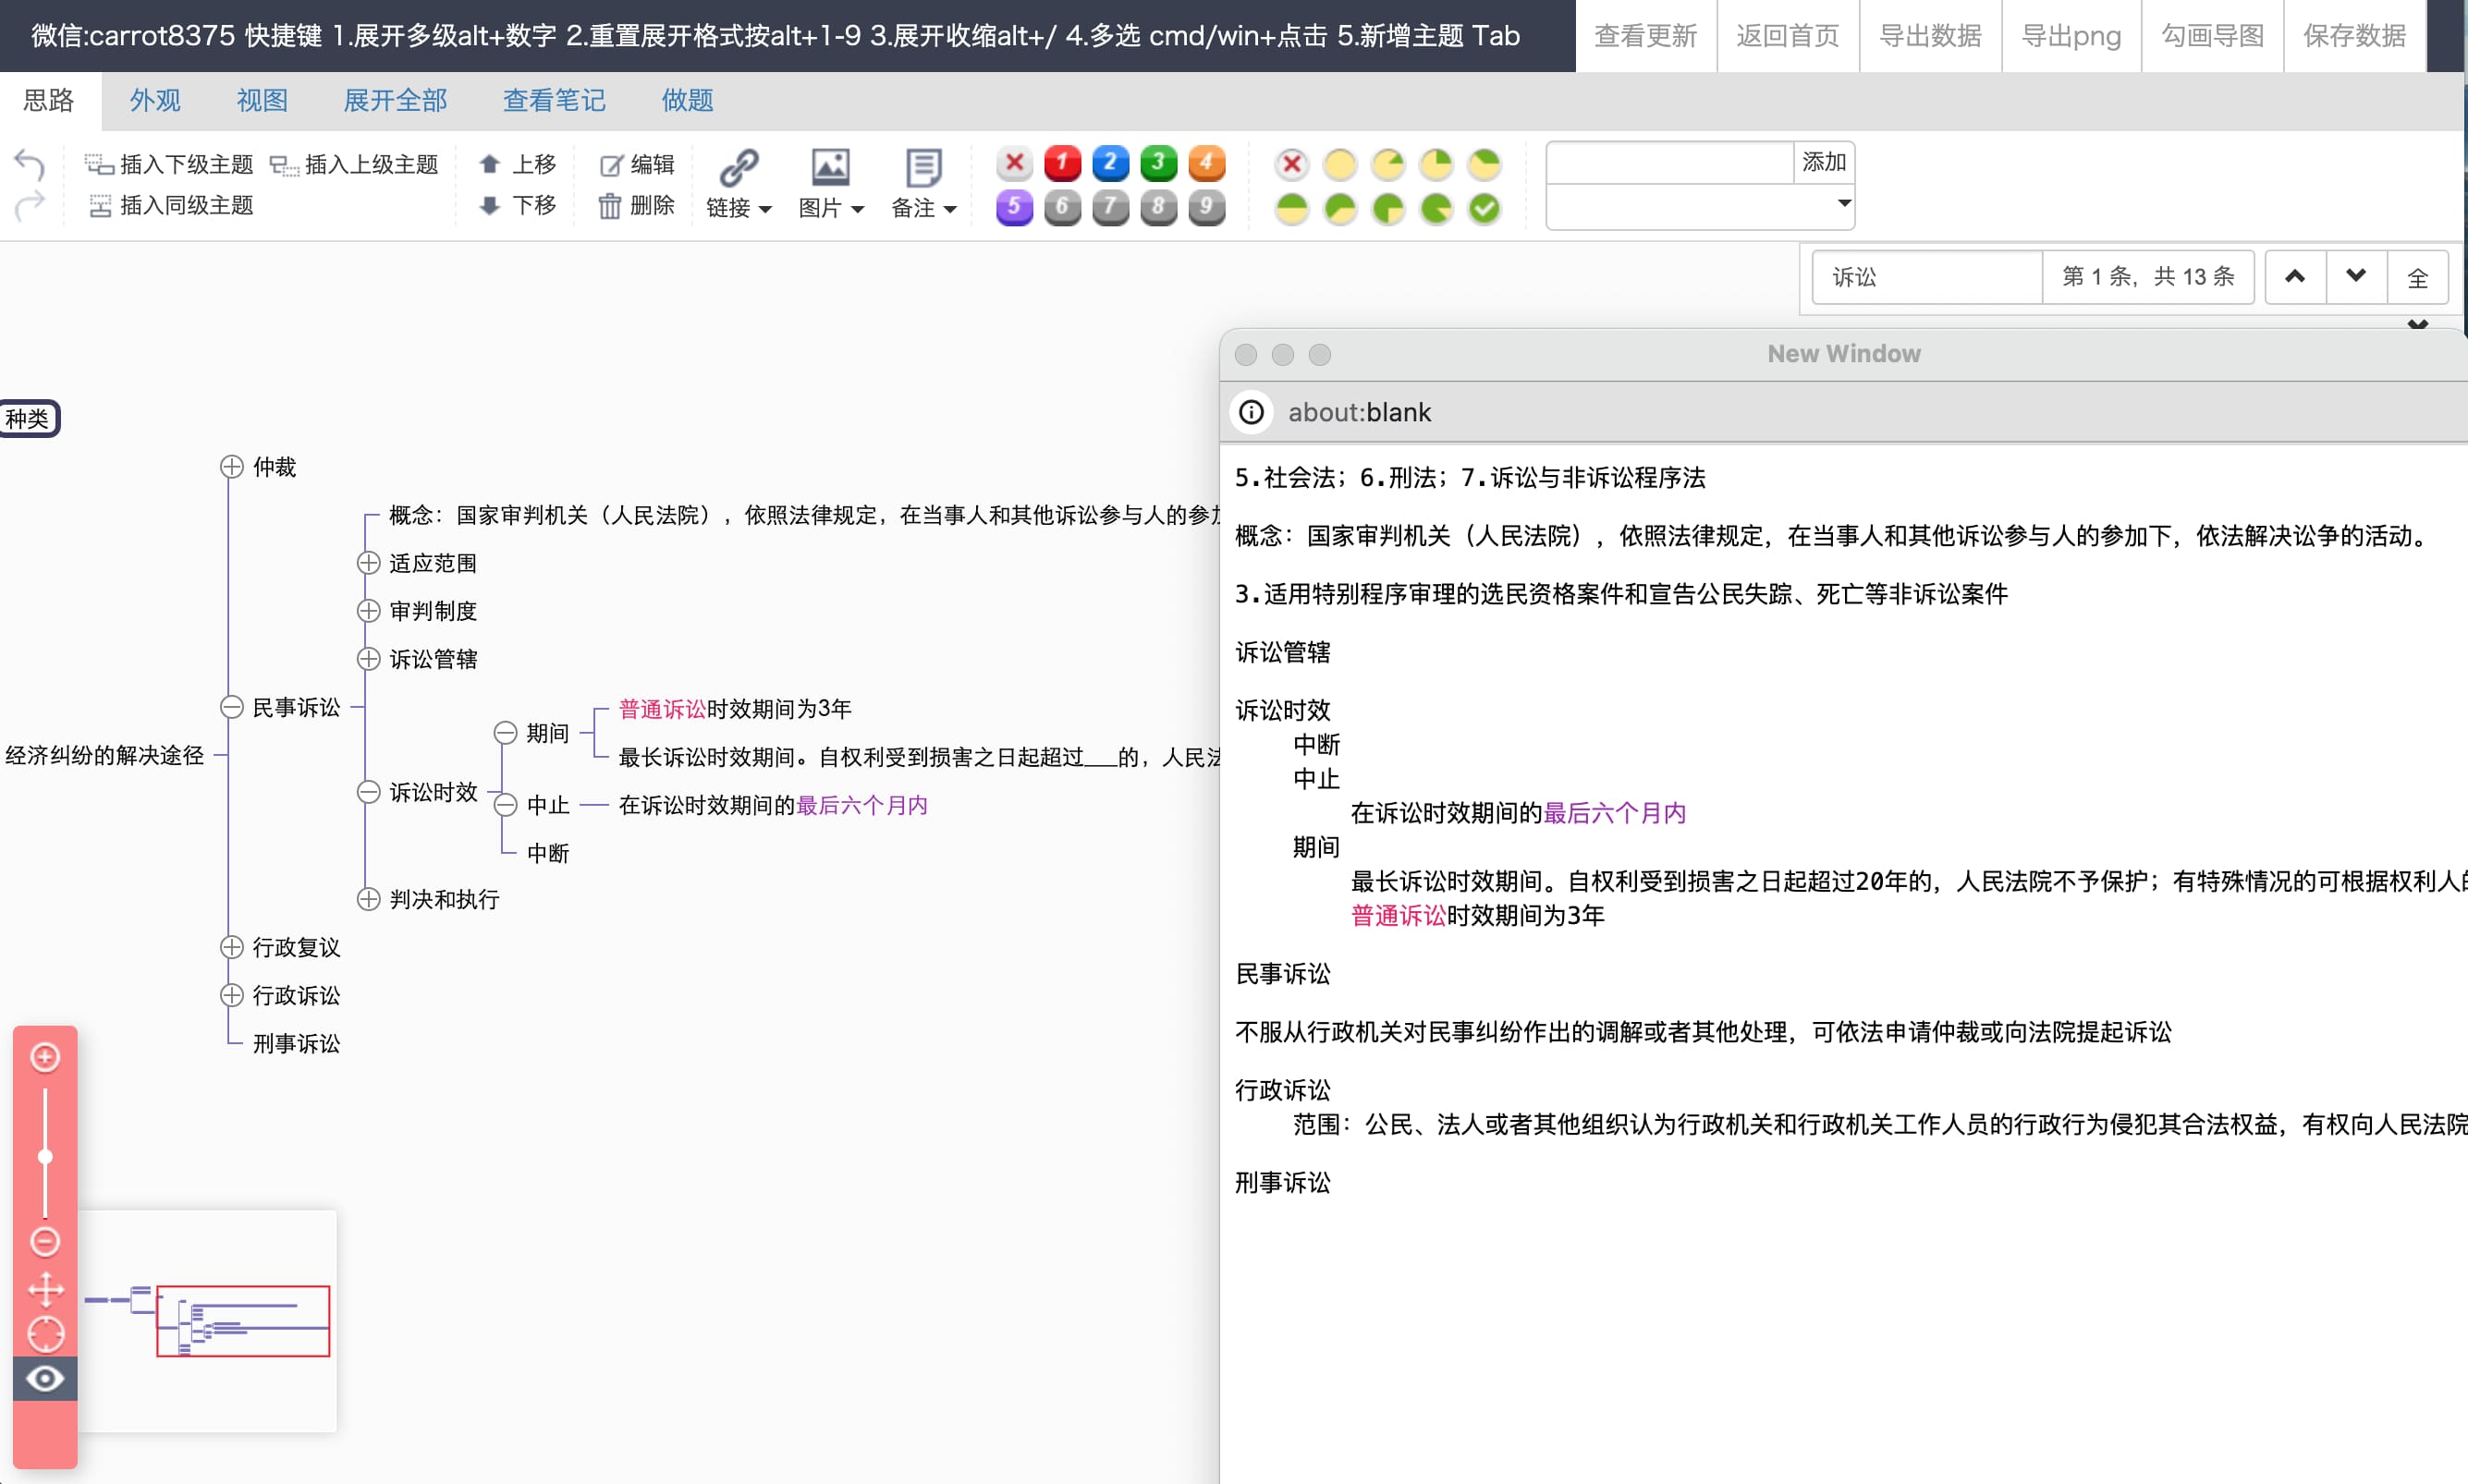Click the 添加 add tag button
This screenshot has height=1484, width=2468.
[x=1823, y=163]
